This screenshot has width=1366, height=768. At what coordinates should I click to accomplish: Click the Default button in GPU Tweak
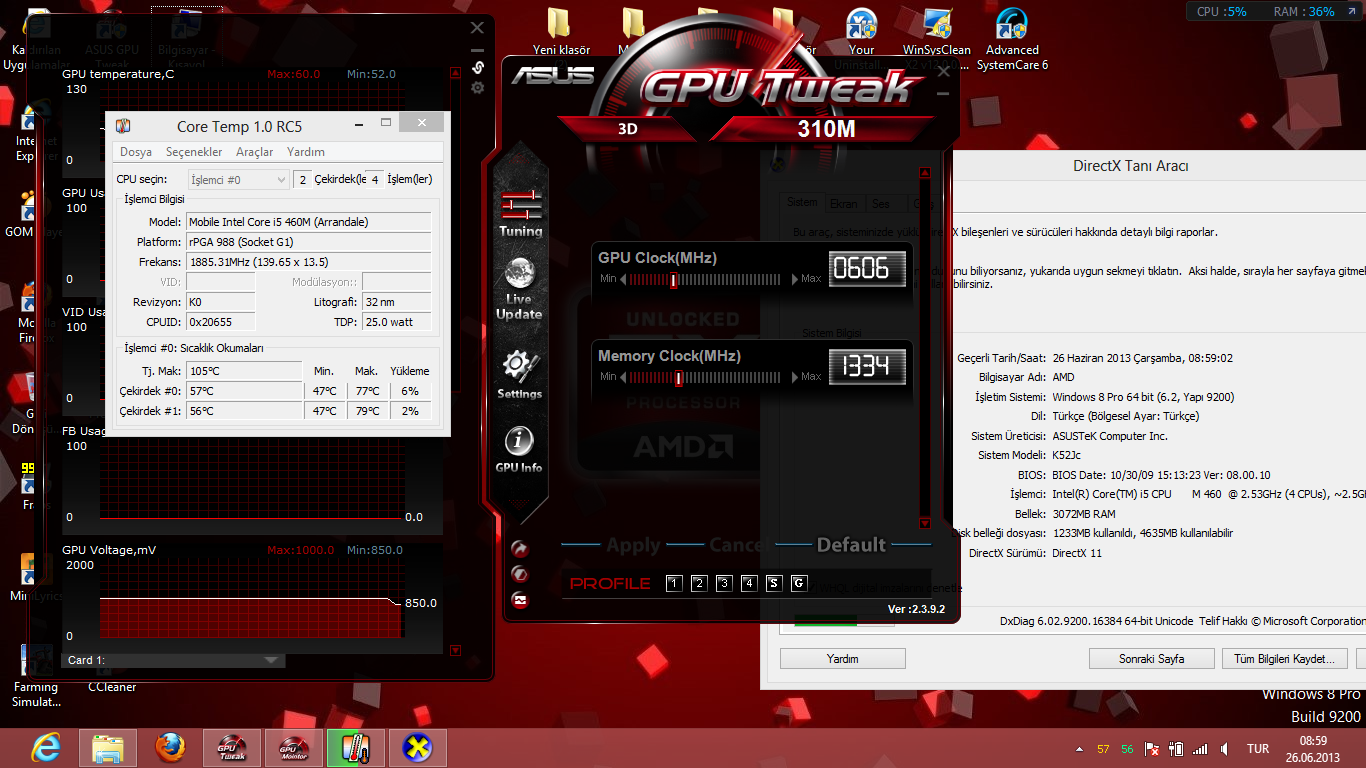click(x=851, y=545)
